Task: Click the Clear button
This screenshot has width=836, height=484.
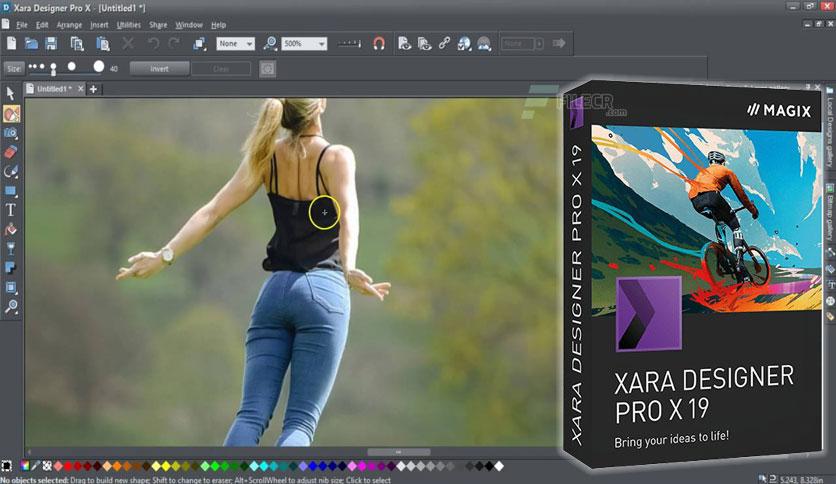Action: [221, 69]
